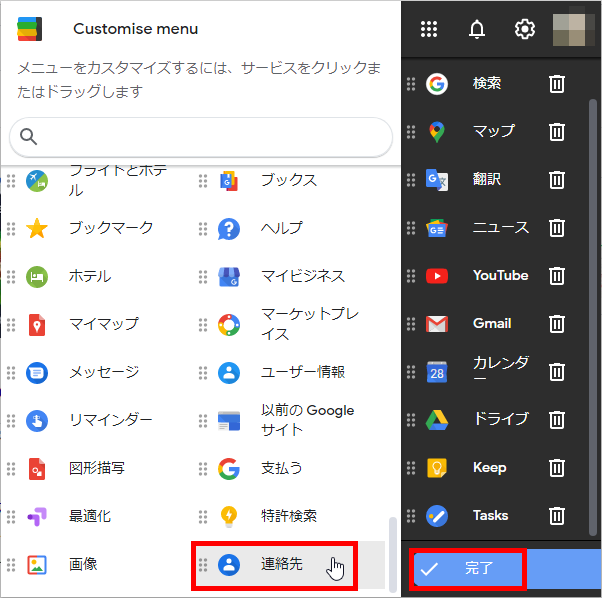
Task: Add the メッセージ chat icon
Action: (37, 373)
